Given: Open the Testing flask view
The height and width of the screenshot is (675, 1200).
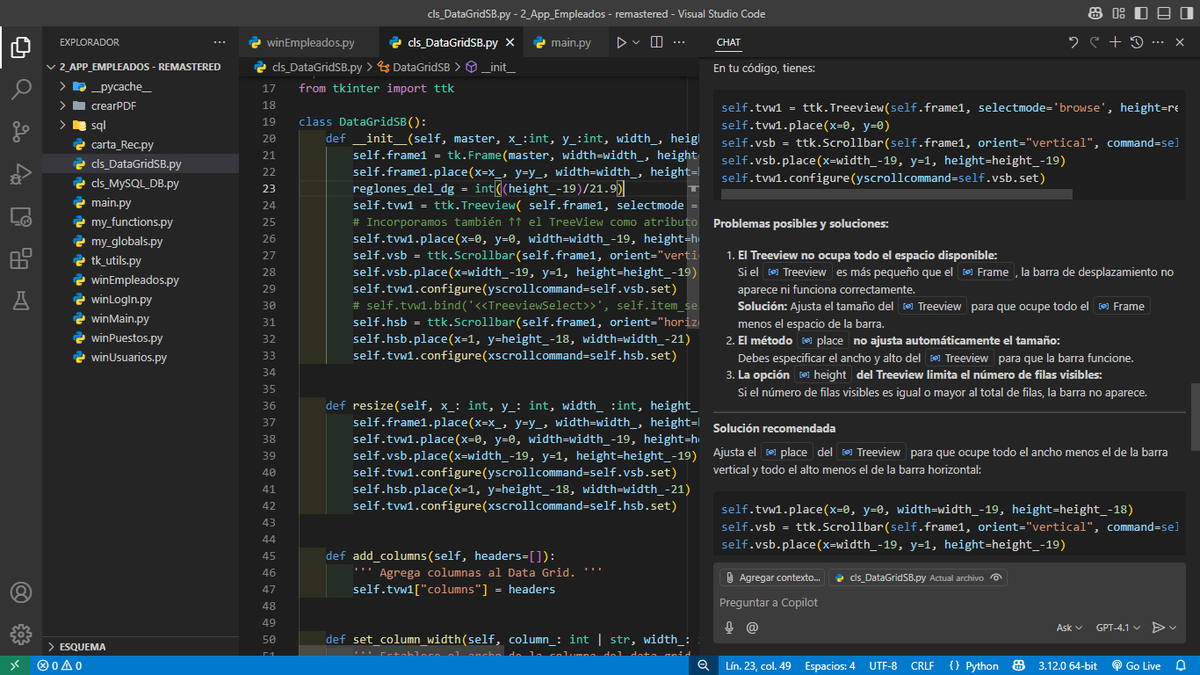Looking at the screenshot, I should point(21,300).
